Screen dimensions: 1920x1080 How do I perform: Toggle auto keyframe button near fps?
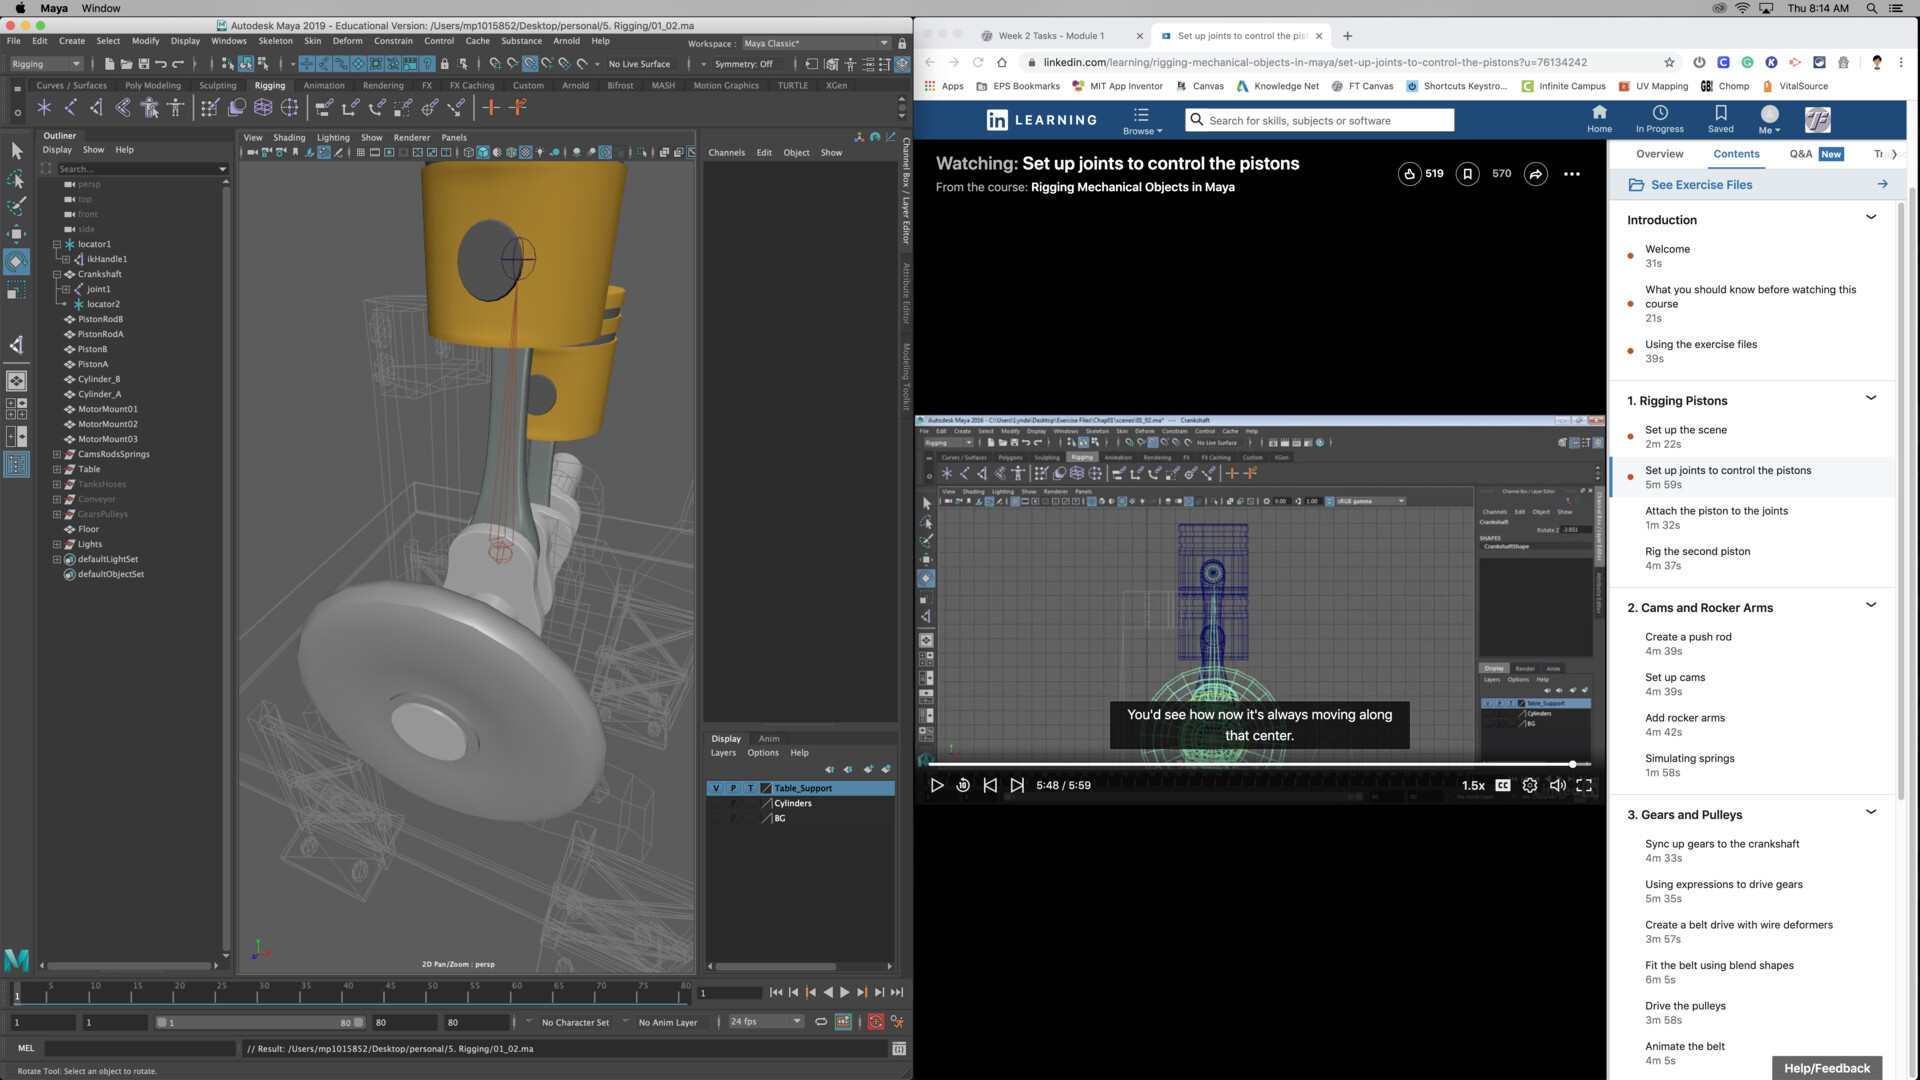click(875, 1022)
